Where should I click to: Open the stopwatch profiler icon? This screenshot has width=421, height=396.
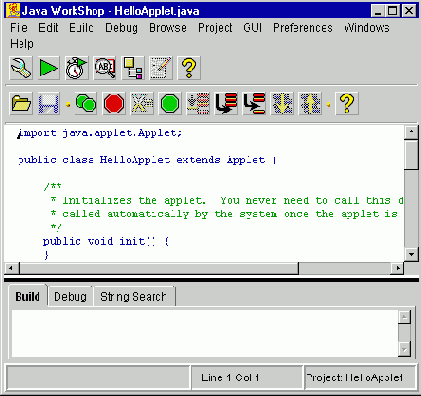pos(77,68)
